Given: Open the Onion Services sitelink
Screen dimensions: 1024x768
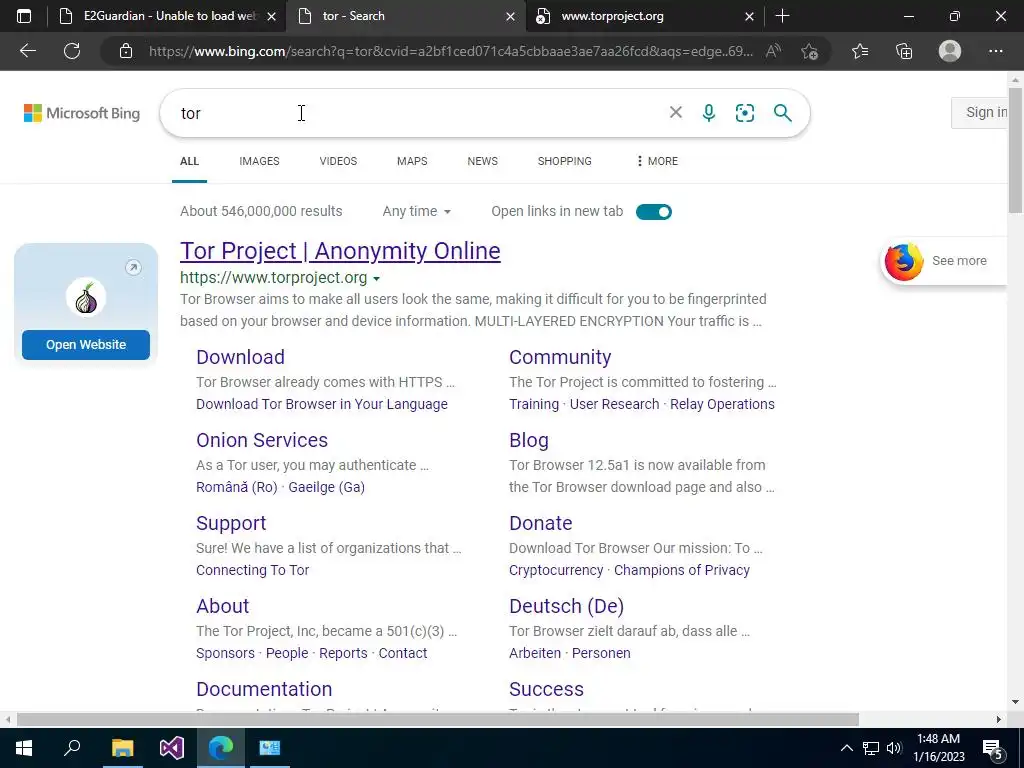Looking at the screenshot, I should click(x=262, y=440).
